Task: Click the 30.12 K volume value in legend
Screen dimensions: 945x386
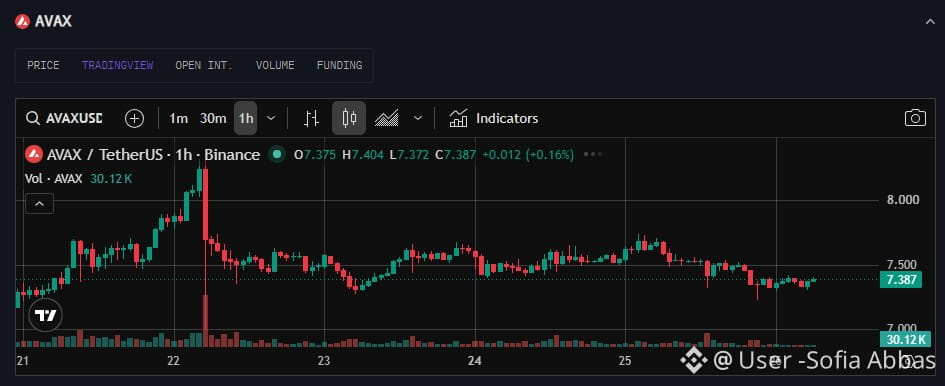Action: (x=111, y=179)
